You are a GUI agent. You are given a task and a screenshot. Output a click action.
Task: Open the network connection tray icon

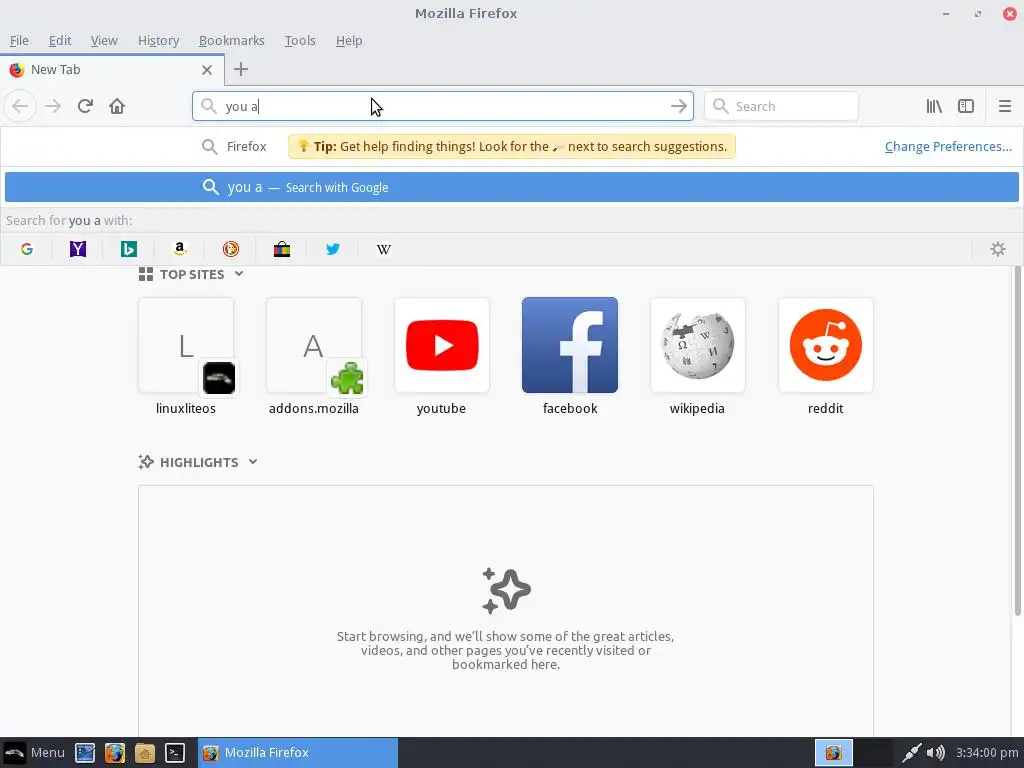tap(912, 753)
